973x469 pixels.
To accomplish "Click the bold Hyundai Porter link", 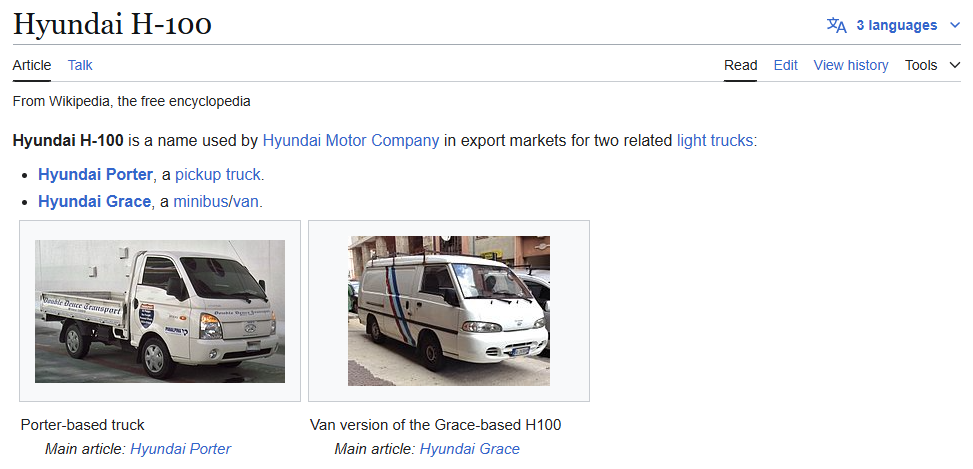I will pos(95,175).
